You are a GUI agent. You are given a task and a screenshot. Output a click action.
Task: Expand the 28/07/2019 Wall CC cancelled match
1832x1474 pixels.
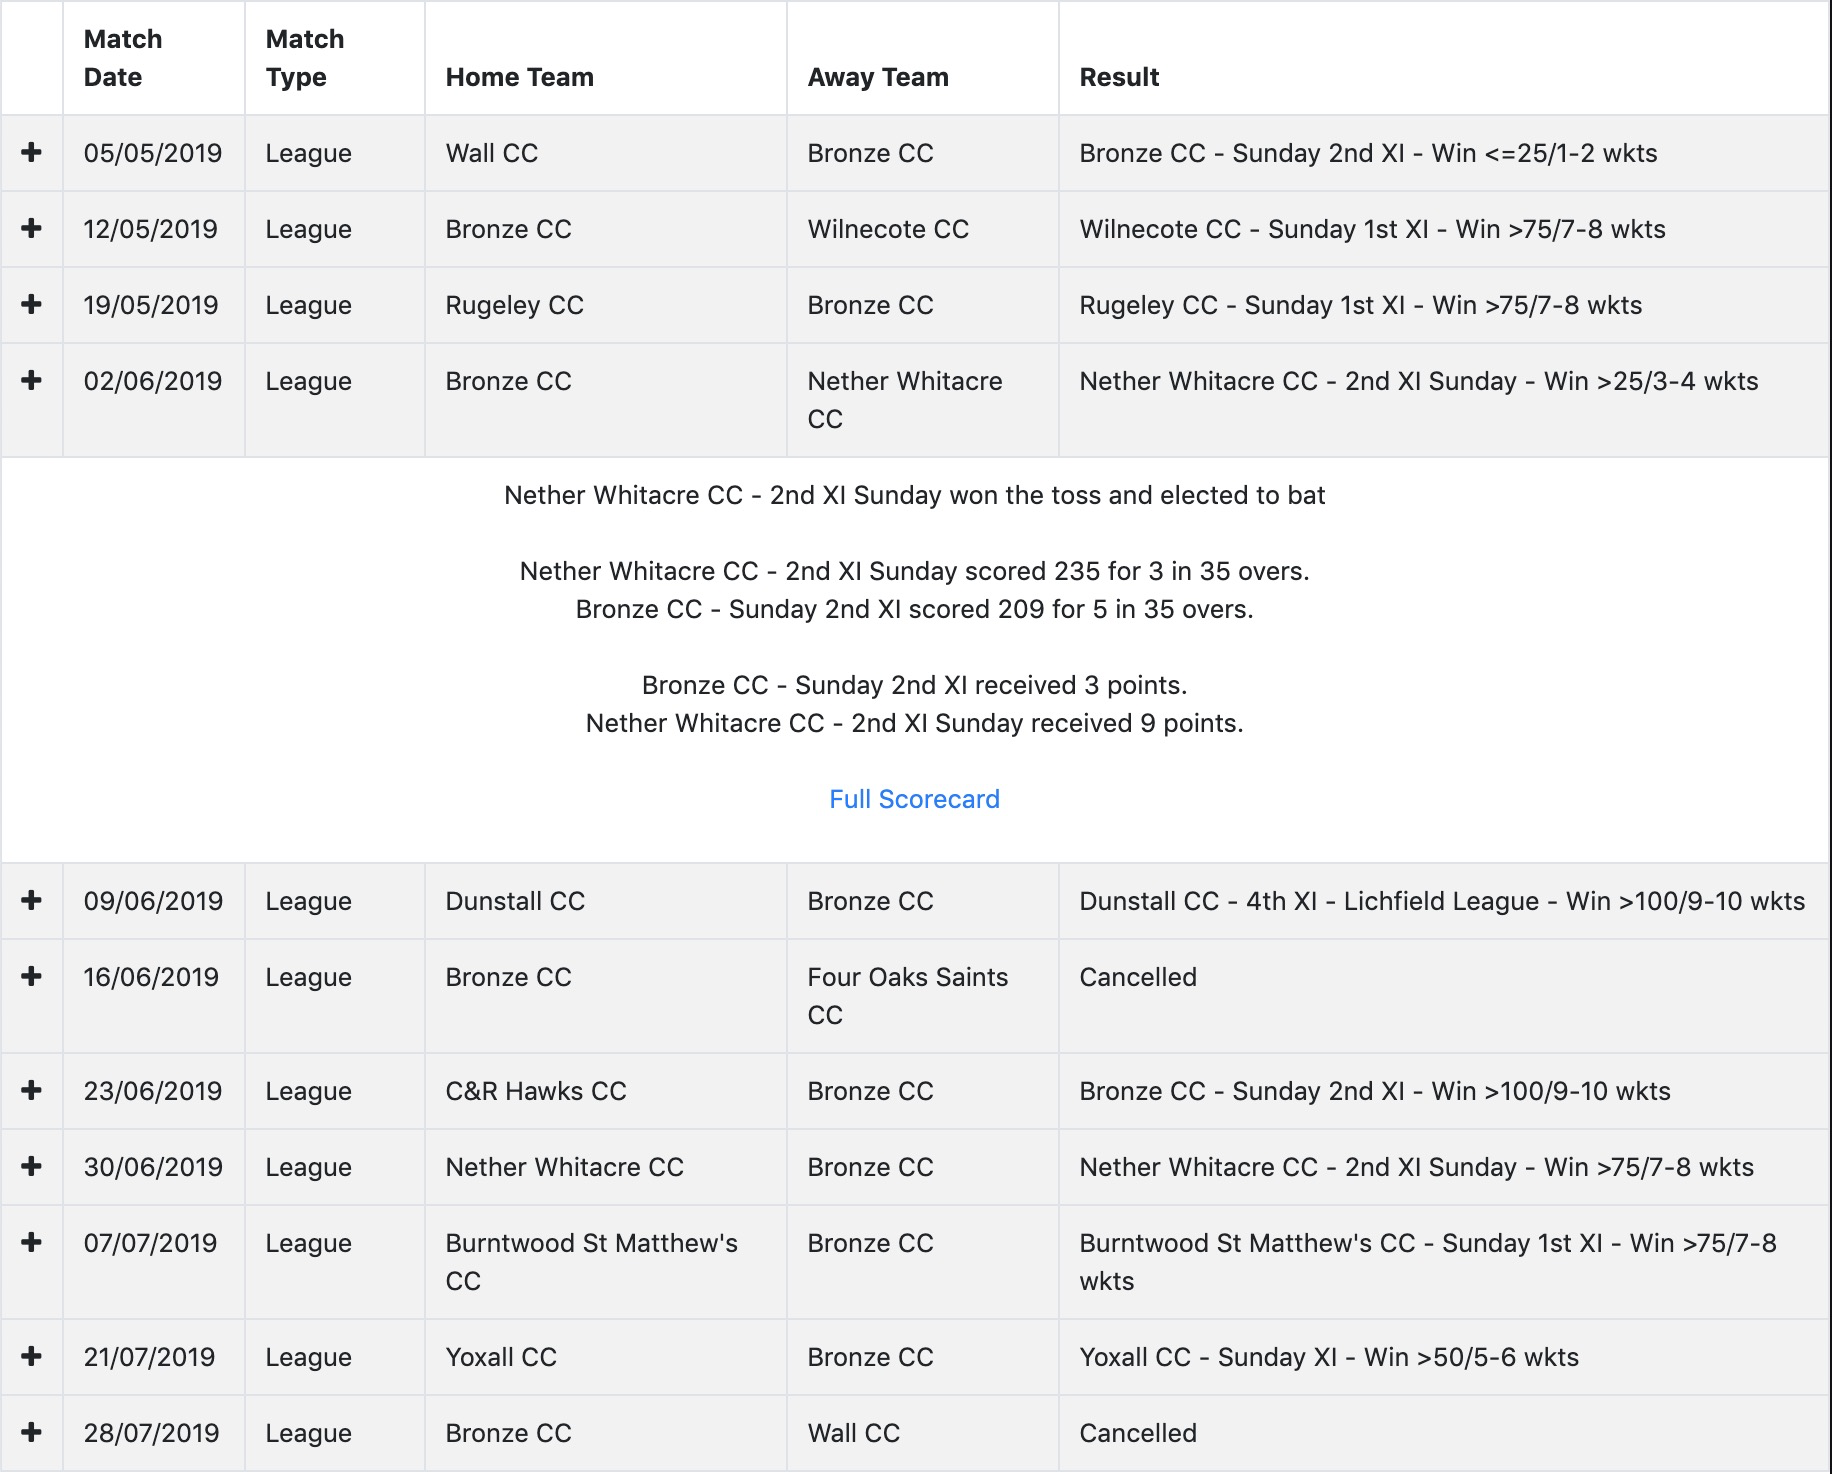coord(32,1432)
